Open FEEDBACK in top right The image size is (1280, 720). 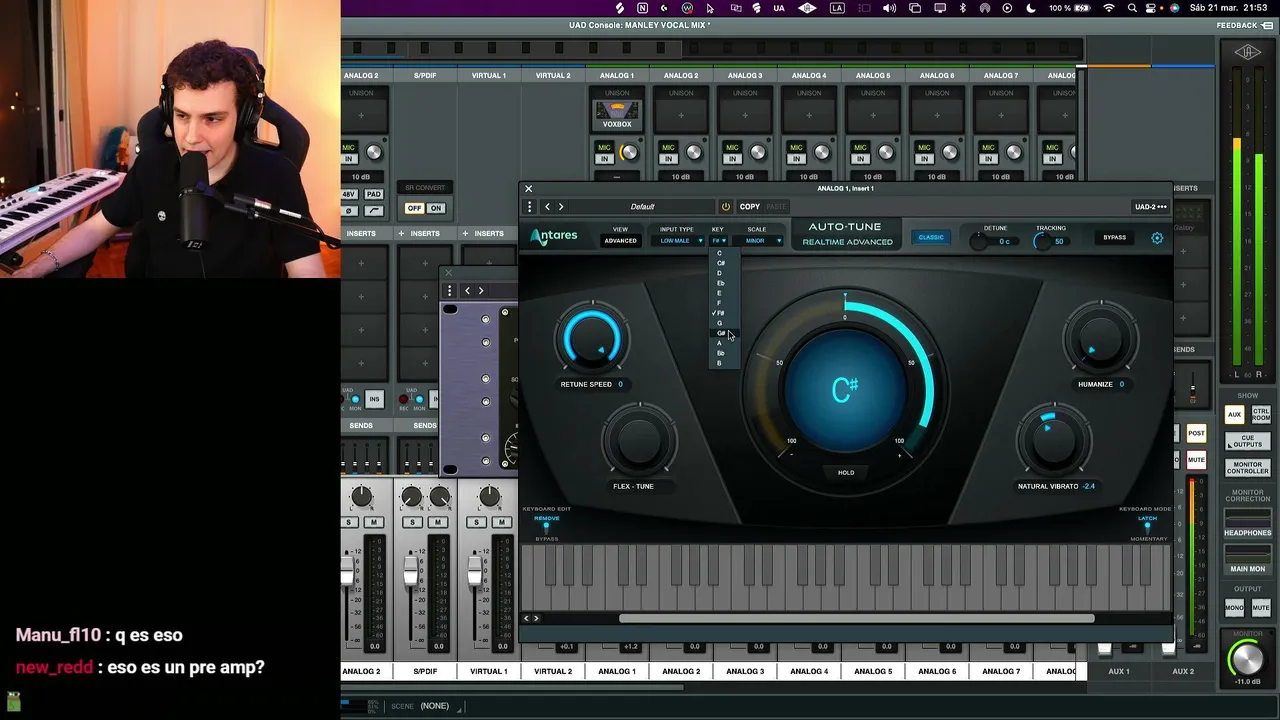coord(1243,25)
